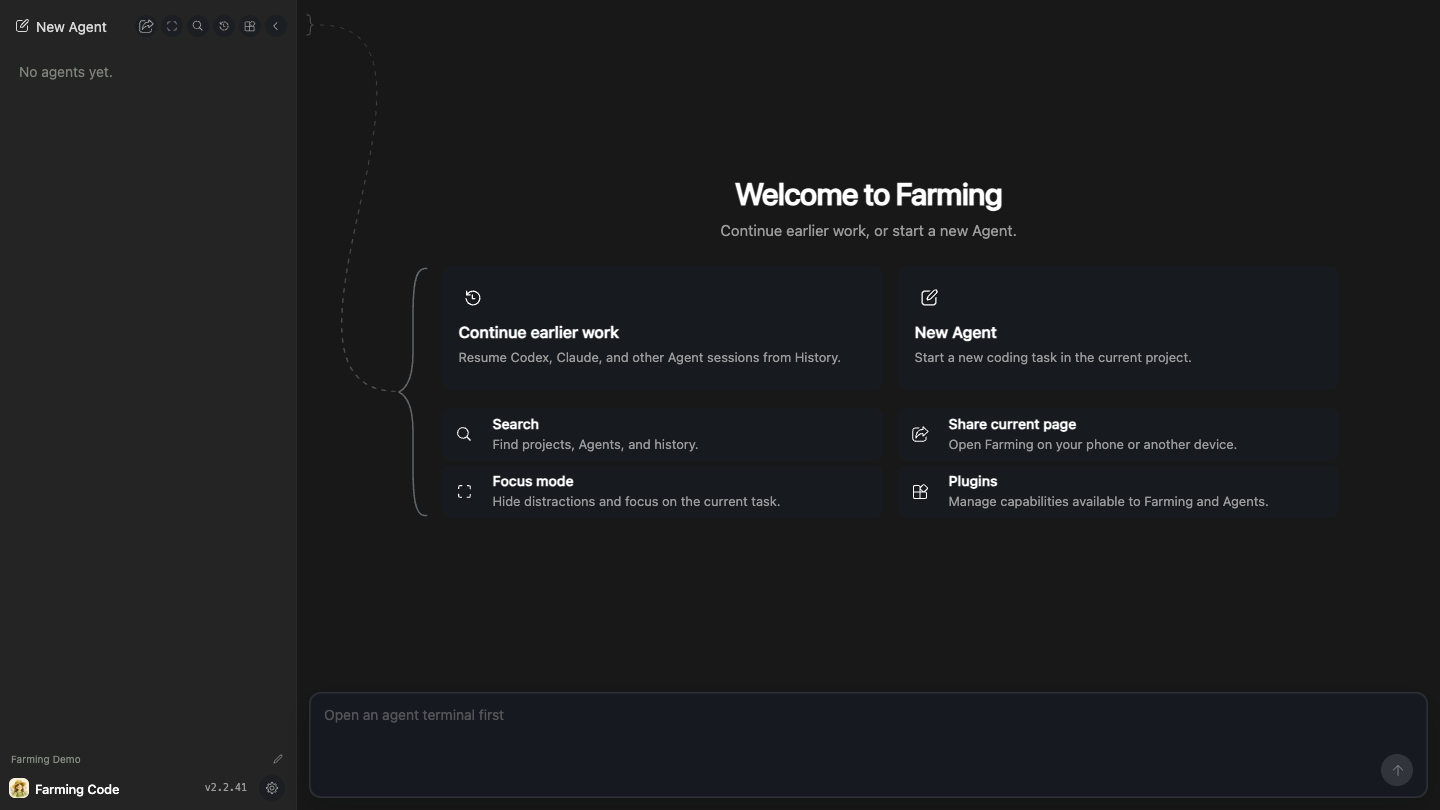Open the Continue earlier work card
The height and width of the screenshot is (810, 1440).
pos(662,327)
